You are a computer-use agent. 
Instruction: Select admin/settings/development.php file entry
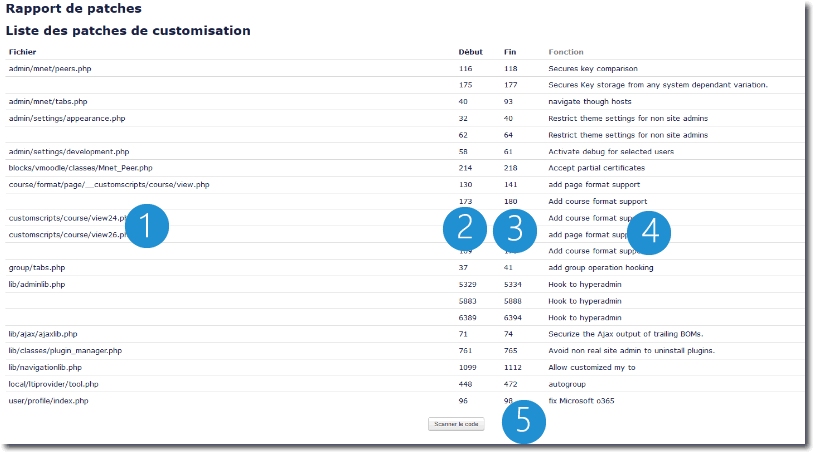click(69, 151)
